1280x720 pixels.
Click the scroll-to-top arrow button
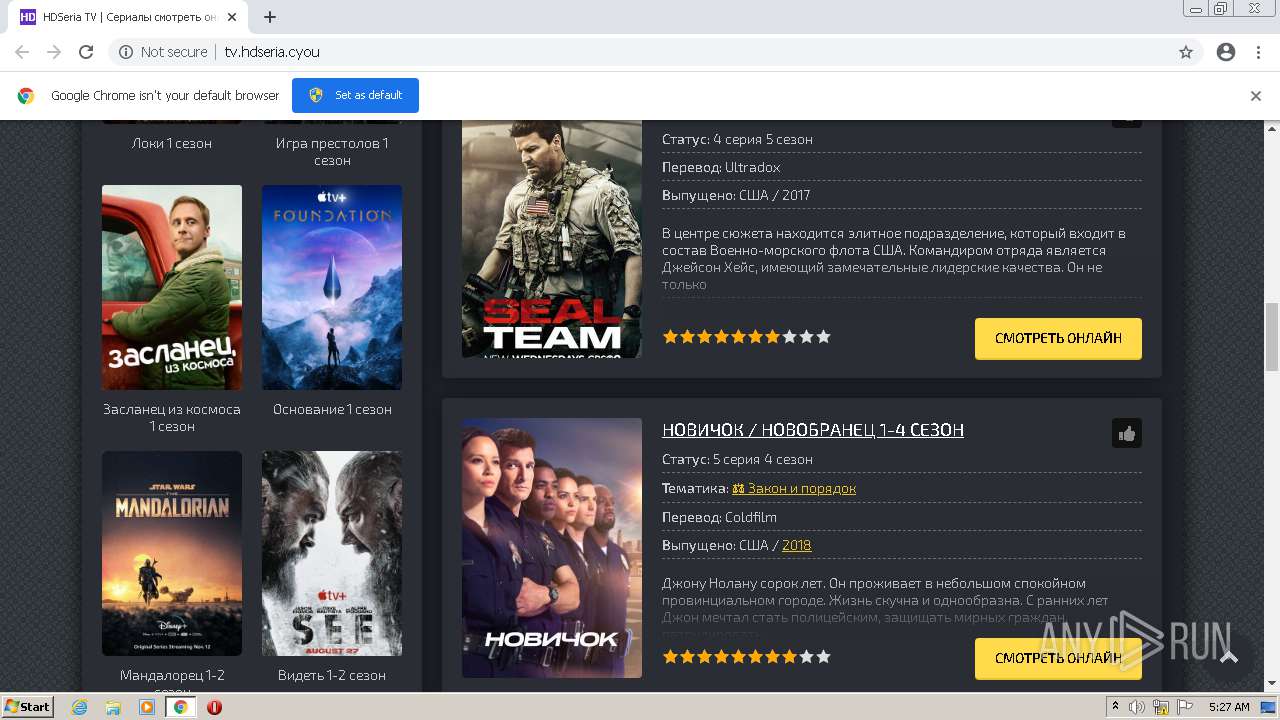[1229, 657]
